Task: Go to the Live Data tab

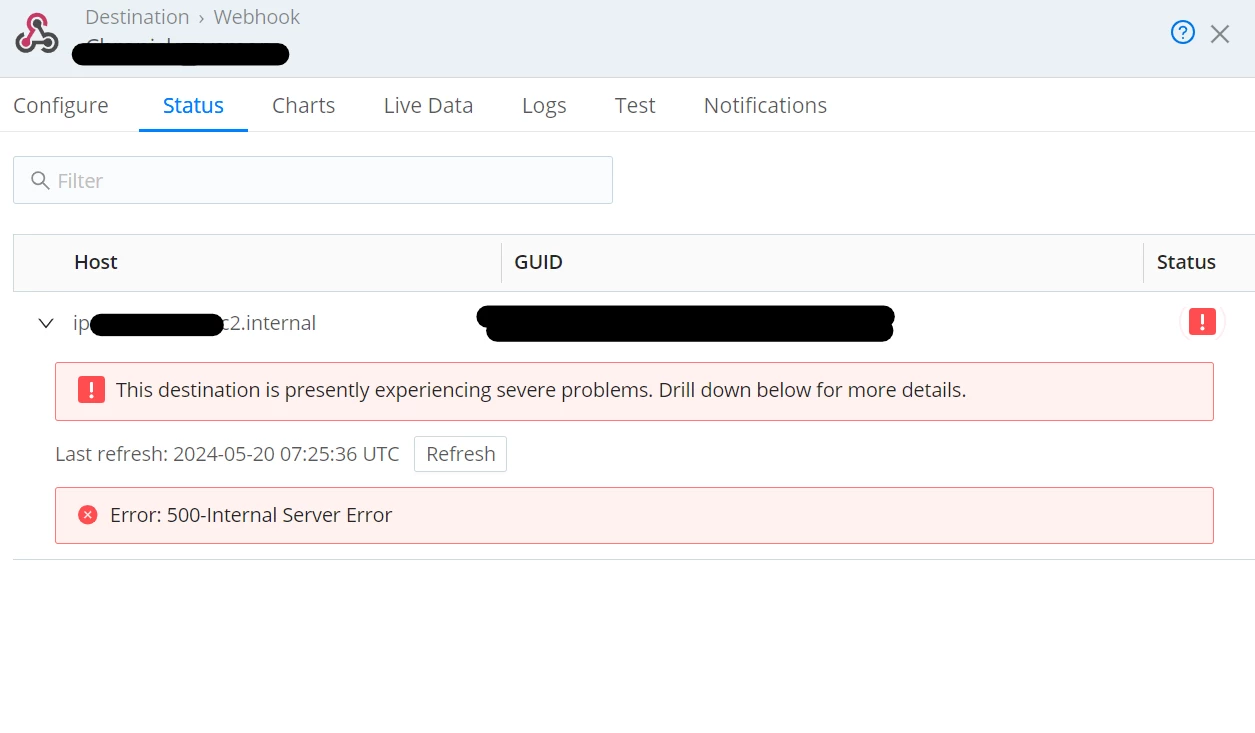Action: click(428, 105)
